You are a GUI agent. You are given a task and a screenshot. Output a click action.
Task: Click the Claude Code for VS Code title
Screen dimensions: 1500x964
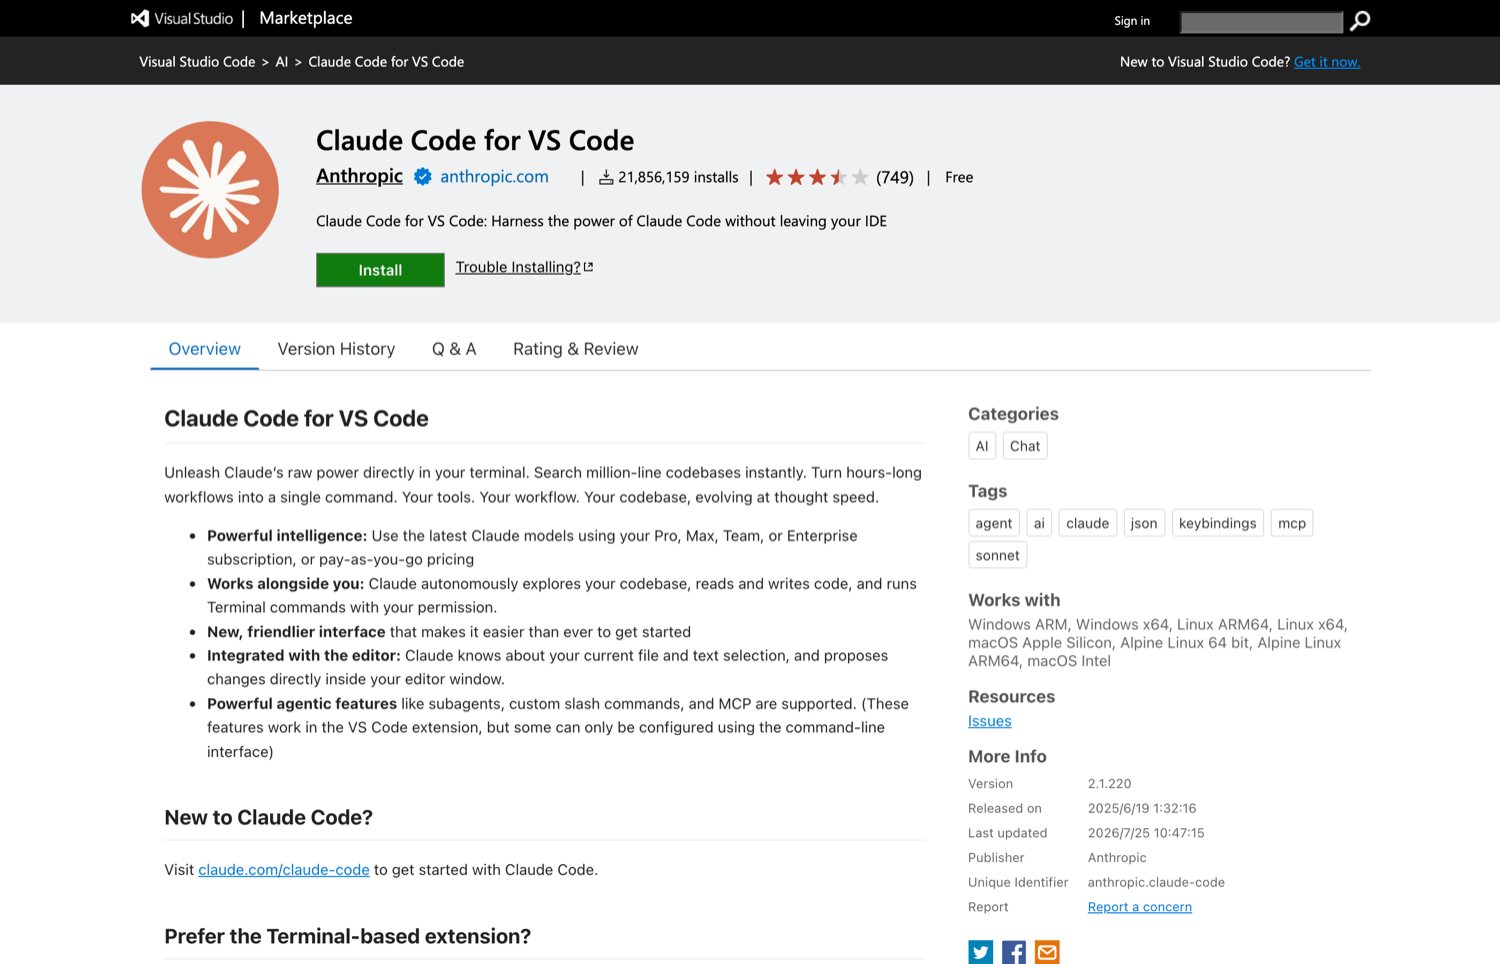(x=475, y=140)
